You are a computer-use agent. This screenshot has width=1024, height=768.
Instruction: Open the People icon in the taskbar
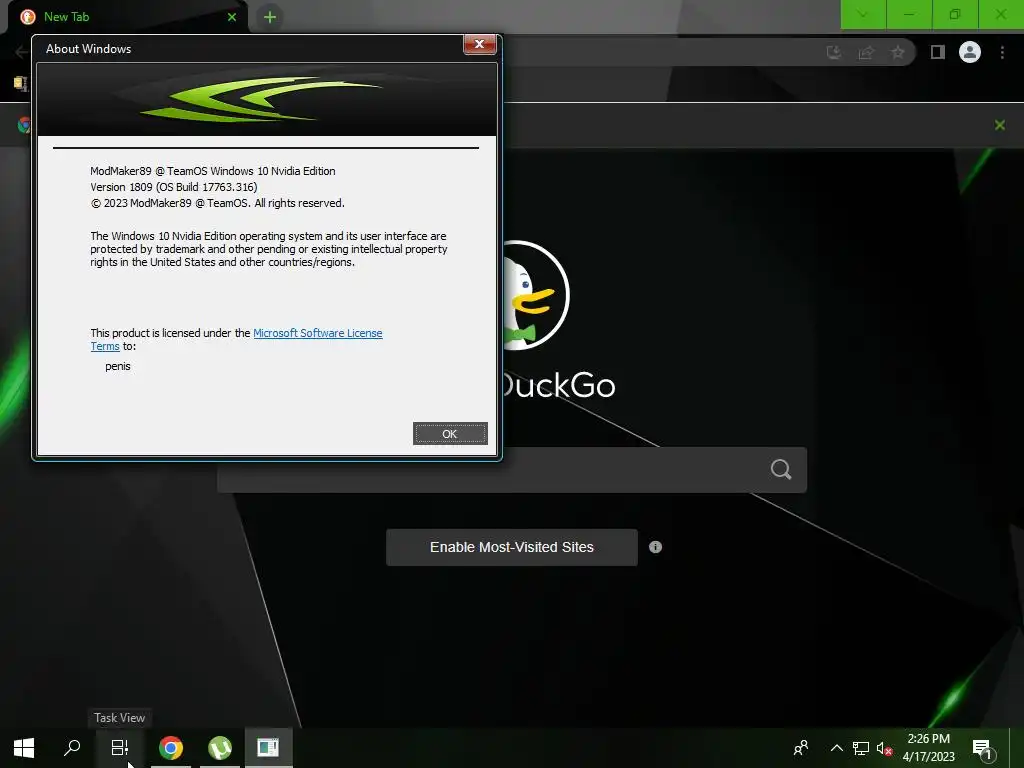801,748
